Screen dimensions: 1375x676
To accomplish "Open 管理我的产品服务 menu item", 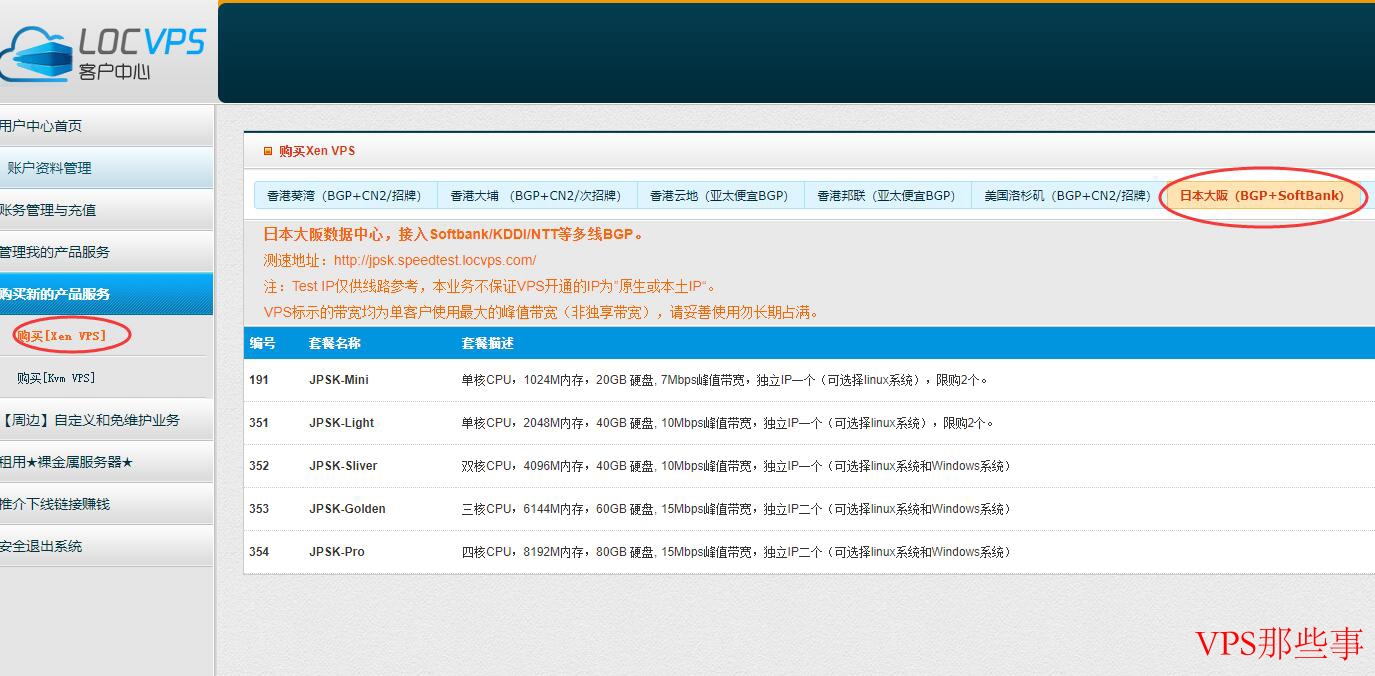I will 106,252.
